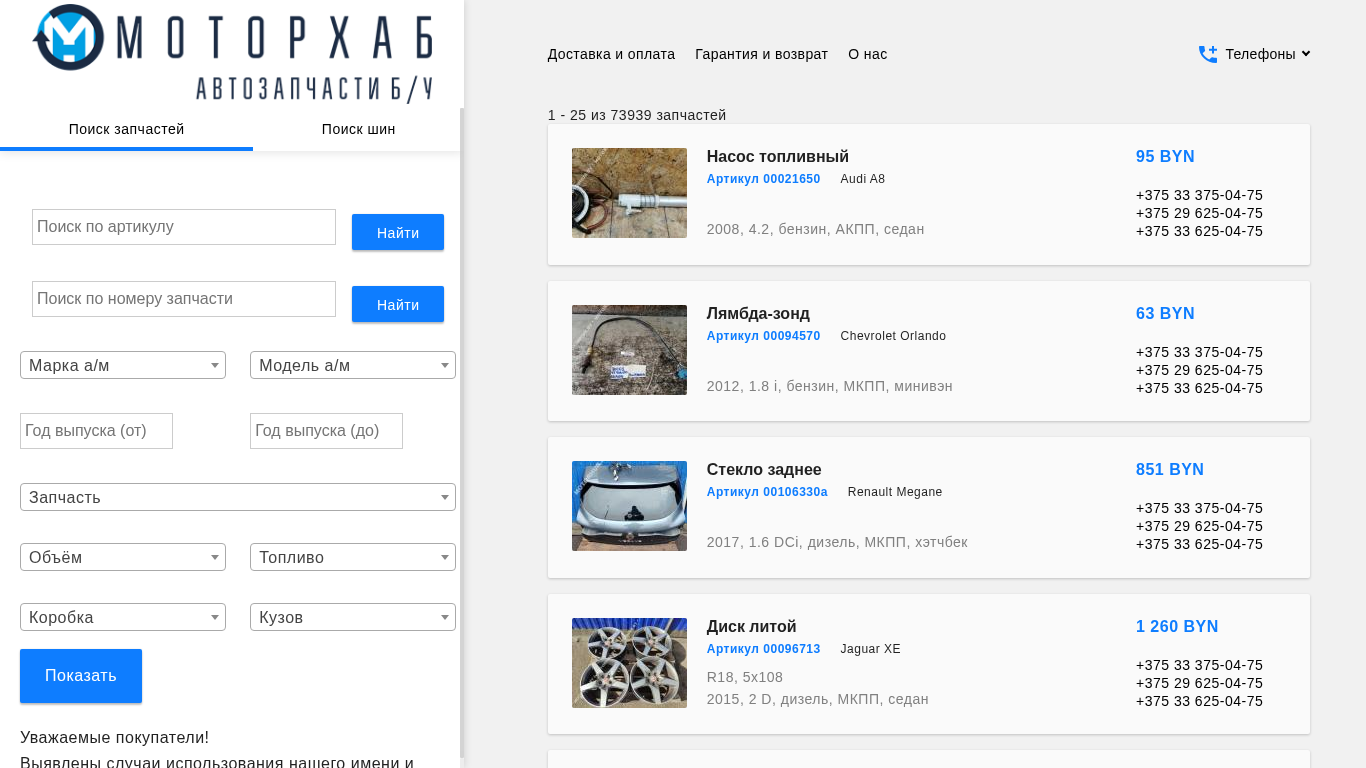This screenshot has width=1366, height=768.
Task: Click the Audi A8 model label
Action: 863,179
